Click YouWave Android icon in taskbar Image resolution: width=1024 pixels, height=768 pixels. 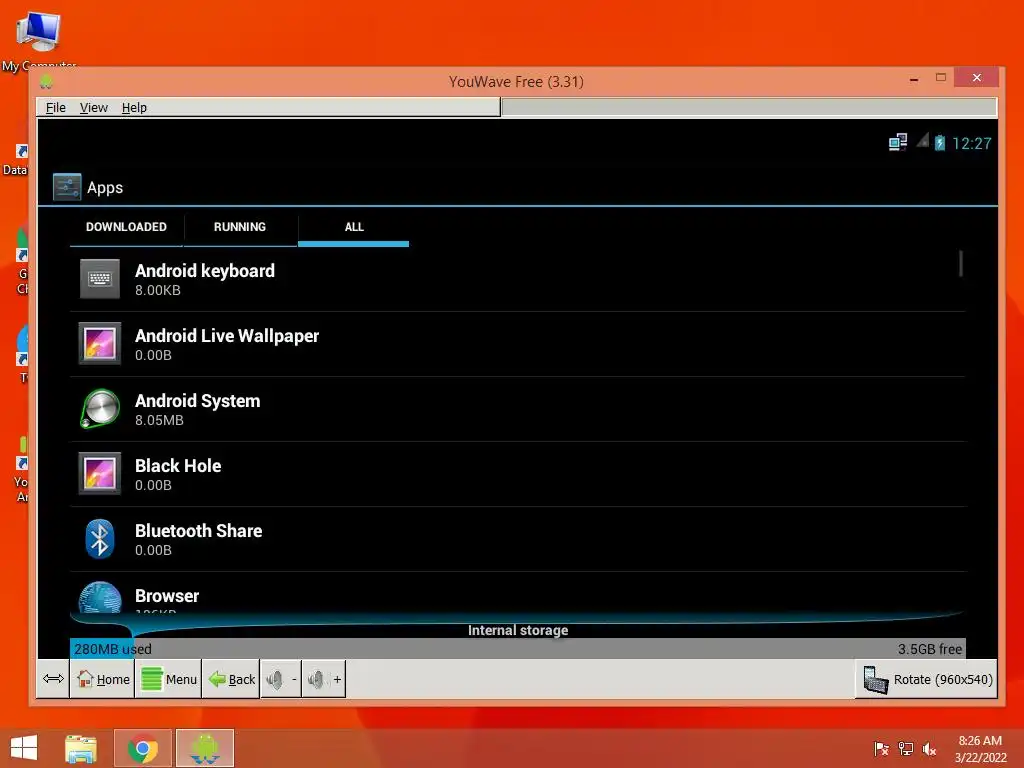205,748
